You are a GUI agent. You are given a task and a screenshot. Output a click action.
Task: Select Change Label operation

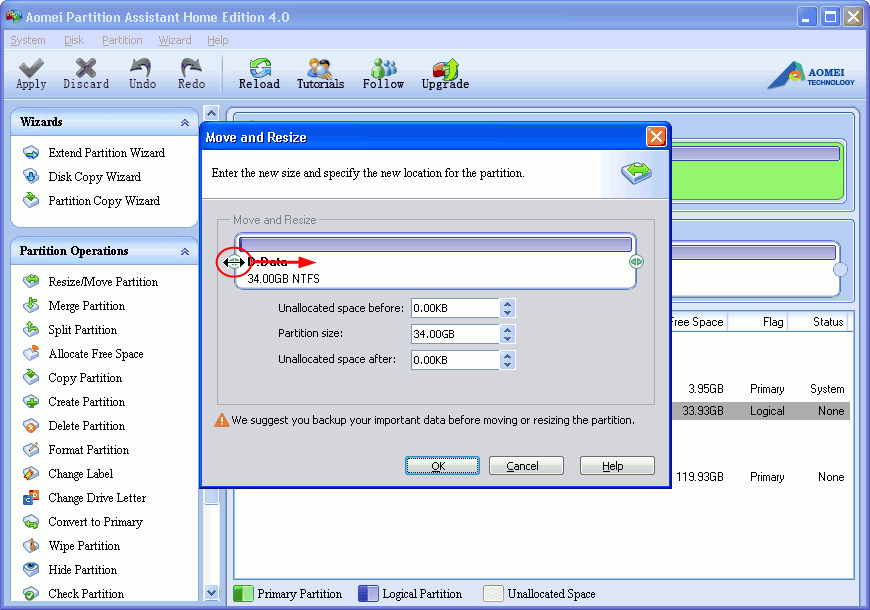[68, 473]
